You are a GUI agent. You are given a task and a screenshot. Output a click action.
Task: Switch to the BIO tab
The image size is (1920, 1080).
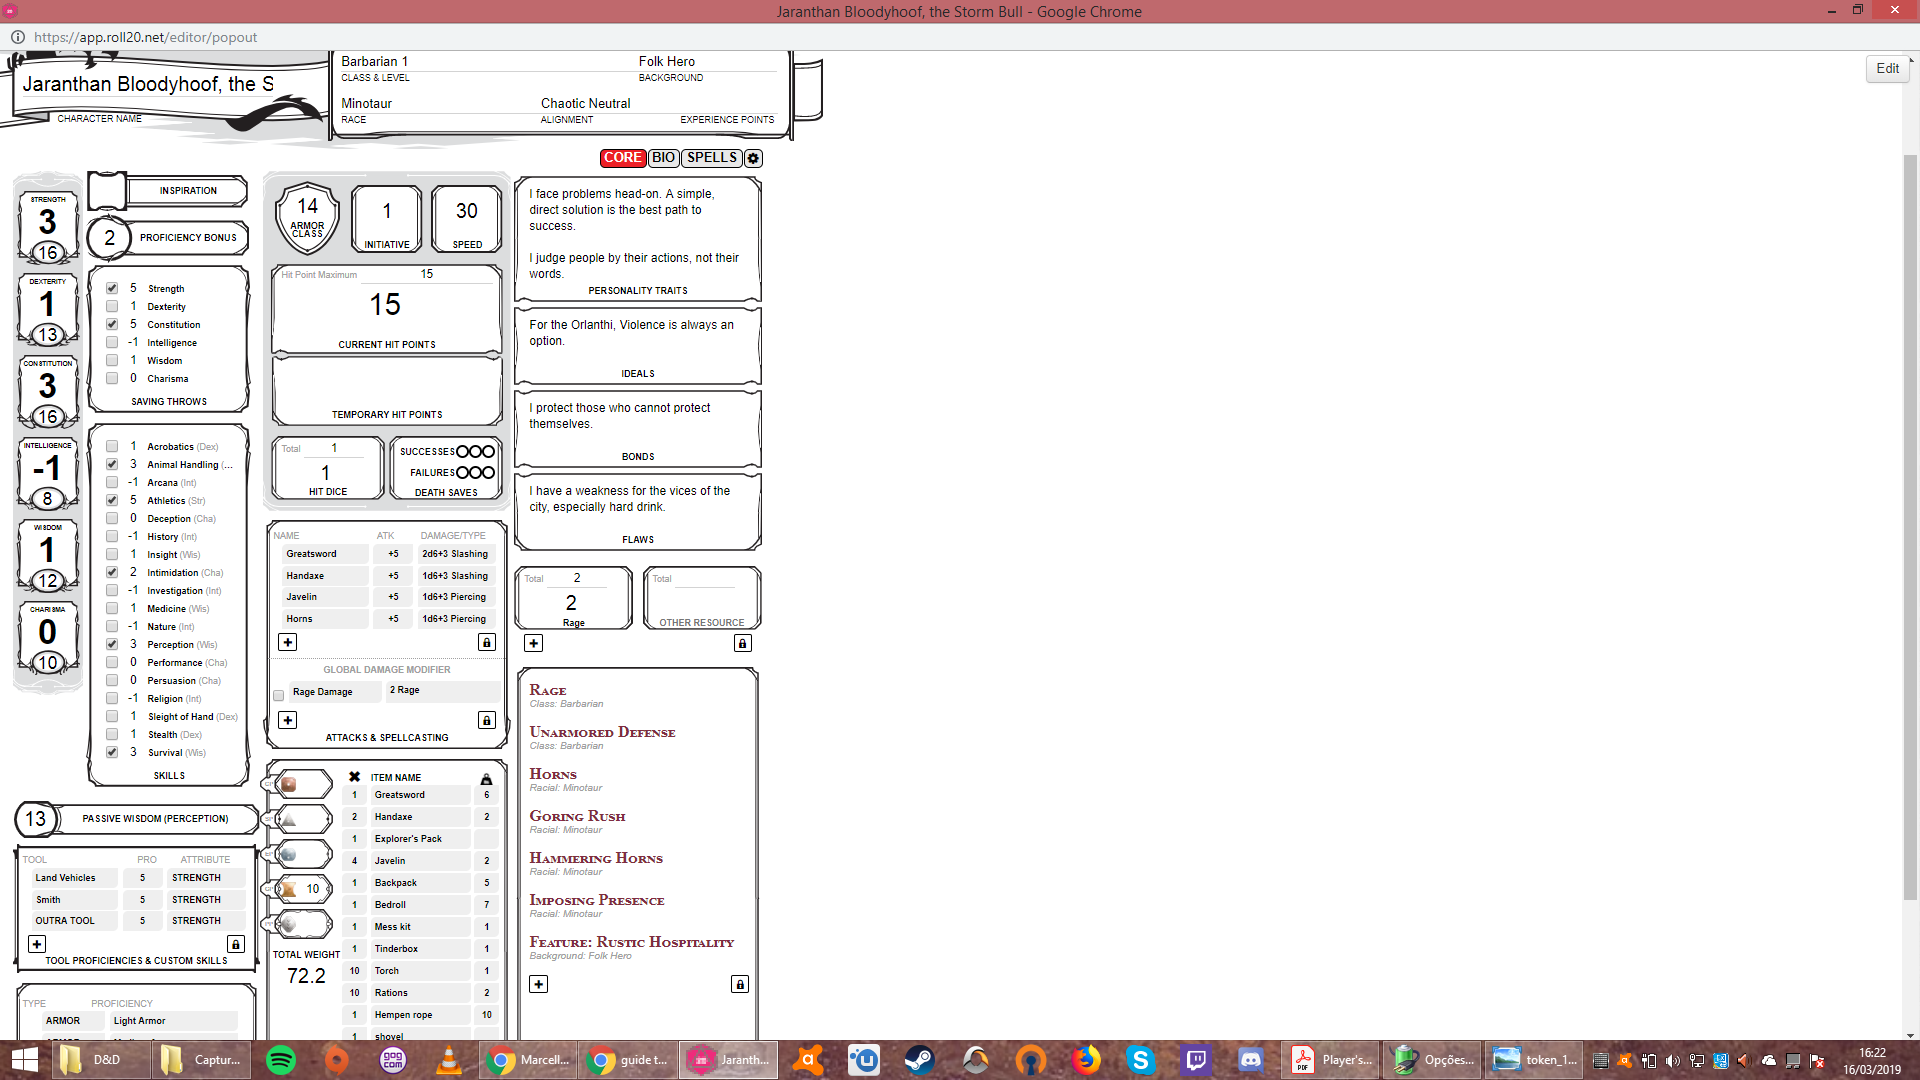pyautogui.click(x=663, y=158)
